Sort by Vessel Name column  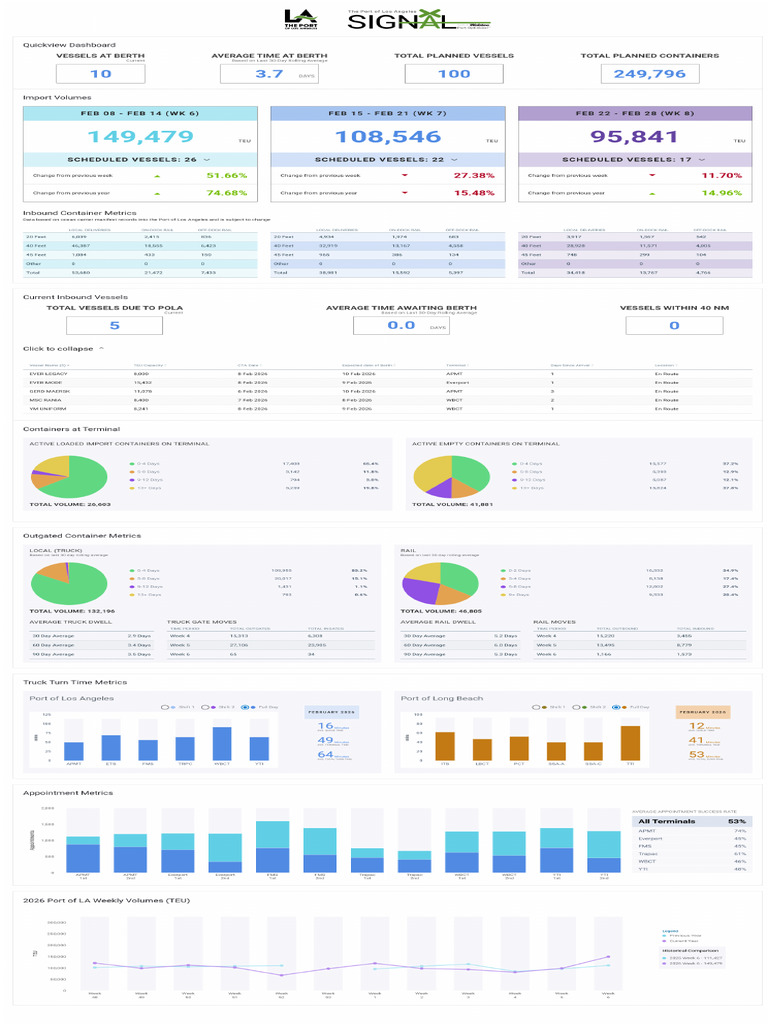[49, 365]
